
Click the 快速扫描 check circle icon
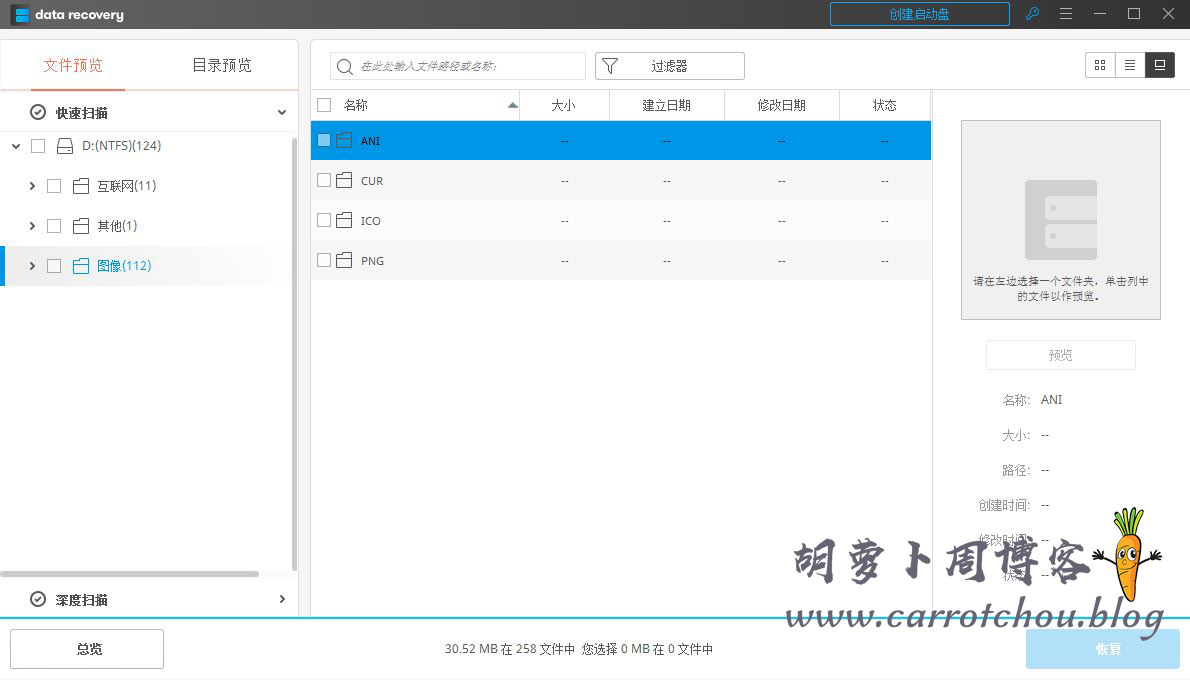(38, 112)
